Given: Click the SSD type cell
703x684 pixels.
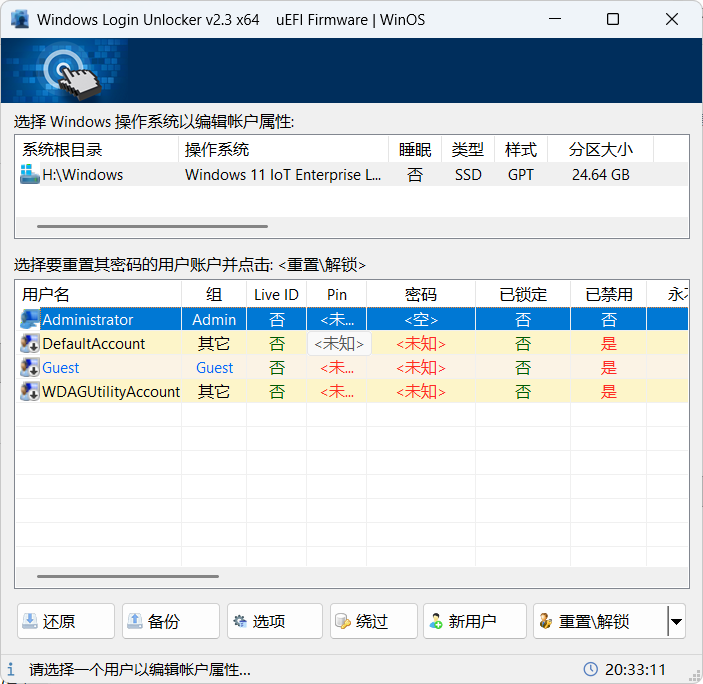Looking at the screenshot, I should point(468,174).
